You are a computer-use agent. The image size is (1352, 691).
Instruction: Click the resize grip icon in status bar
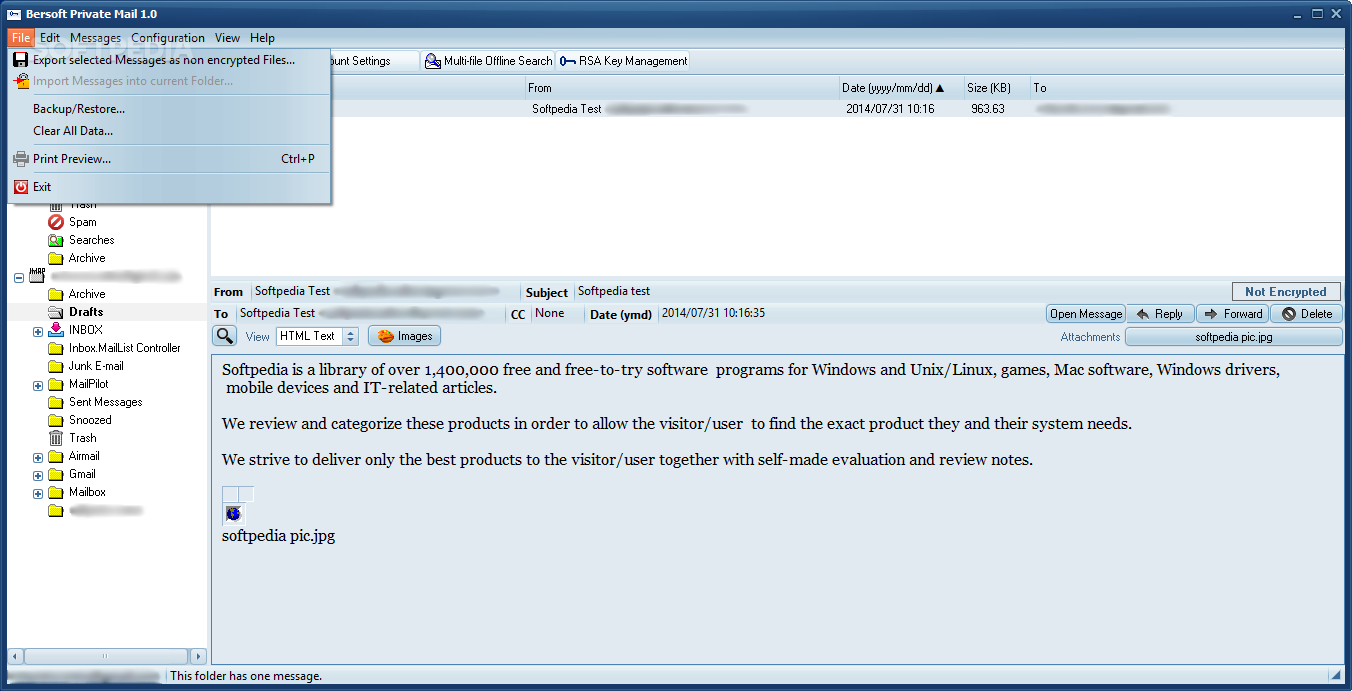(1335, 675)
